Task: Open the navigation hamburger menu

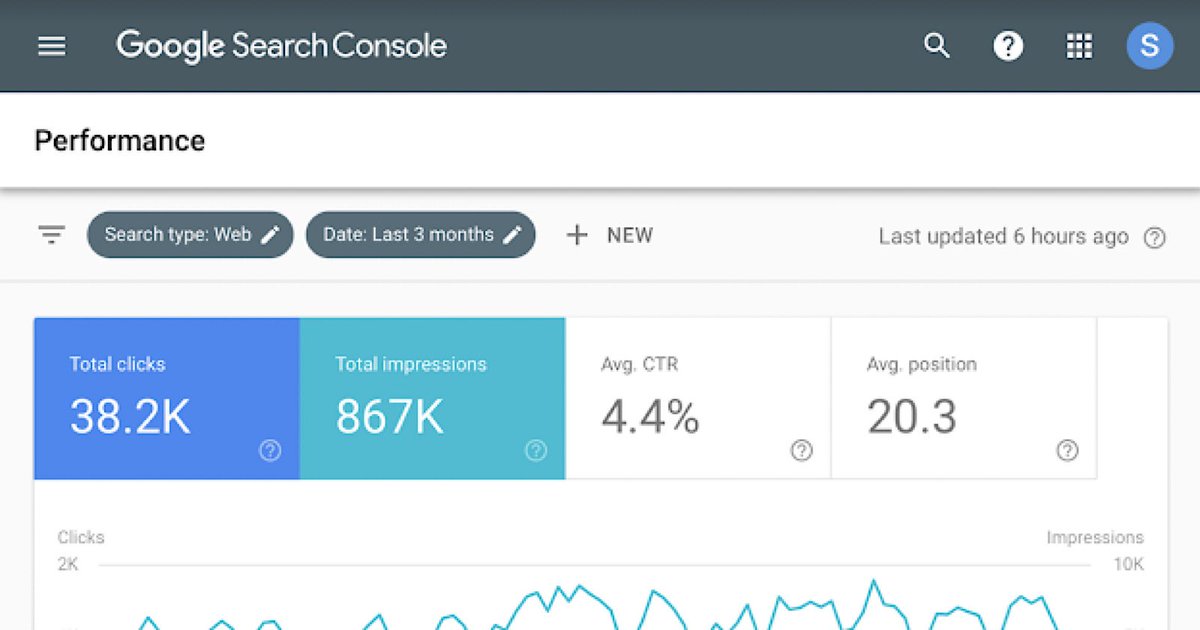Action: coord(51,46)
